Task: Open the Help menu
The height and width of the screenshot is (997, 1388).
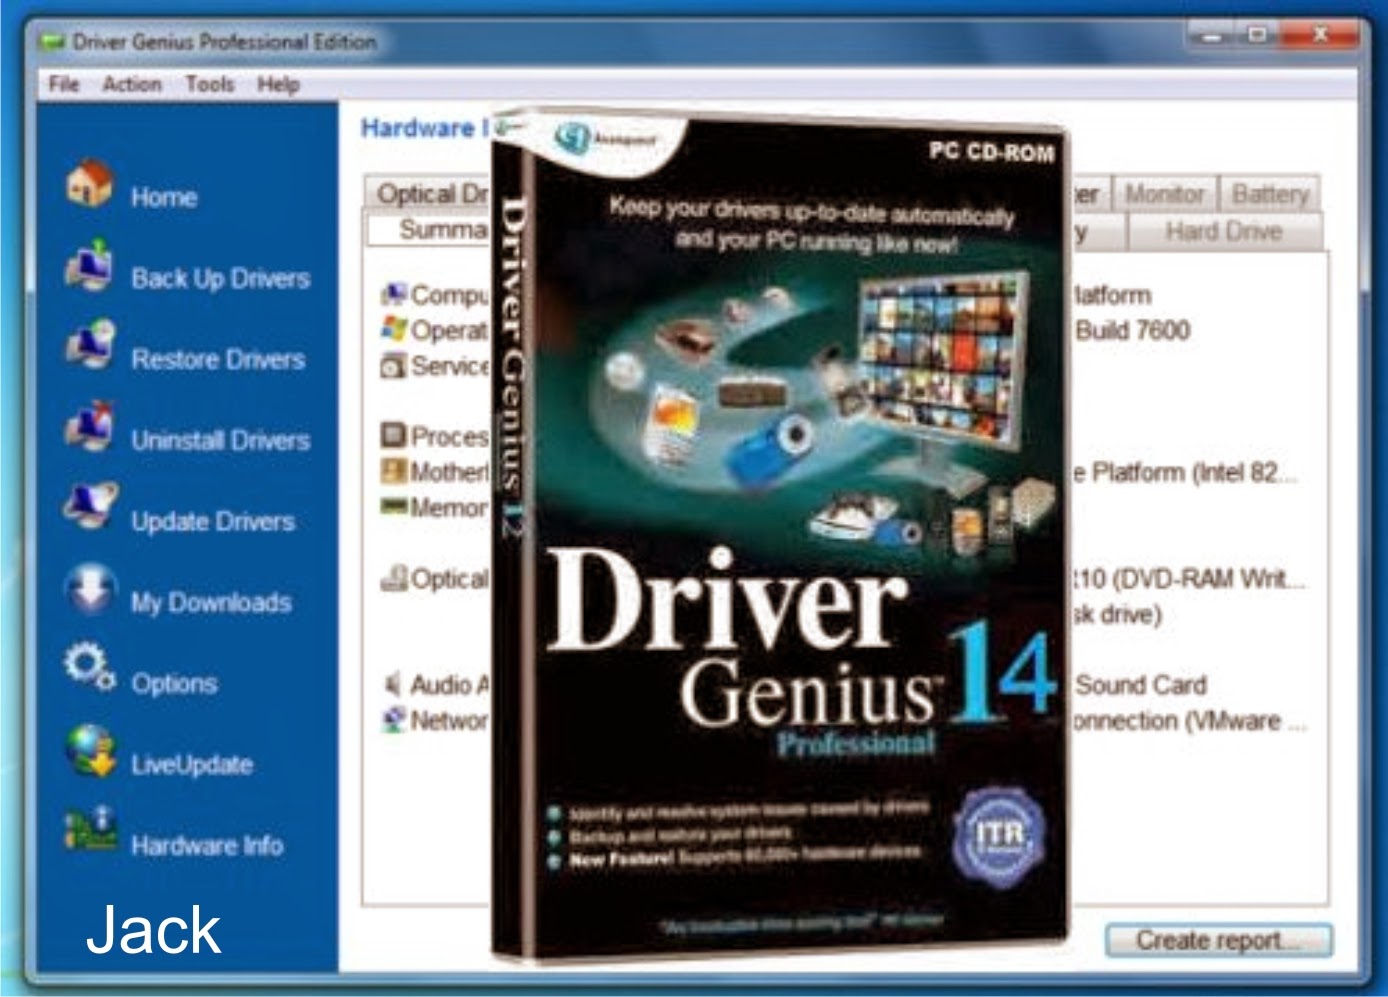Action: pos(278,85)
